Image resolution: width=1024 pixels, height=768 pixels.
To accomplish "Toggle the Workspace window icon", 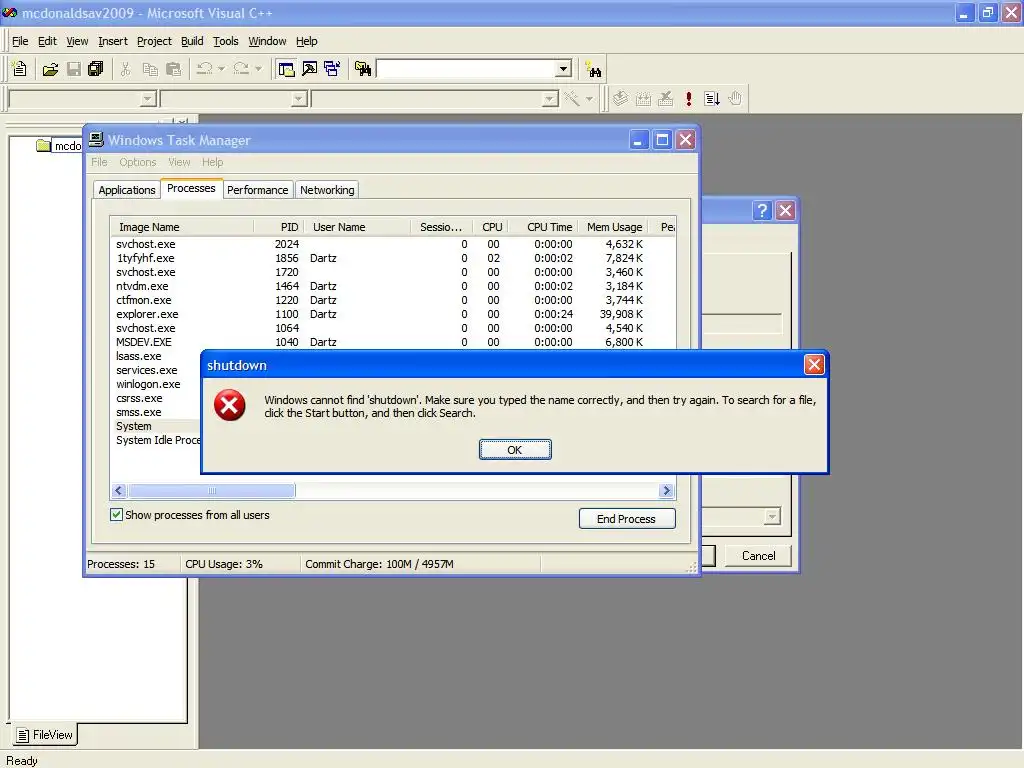I will pos(285,69).
